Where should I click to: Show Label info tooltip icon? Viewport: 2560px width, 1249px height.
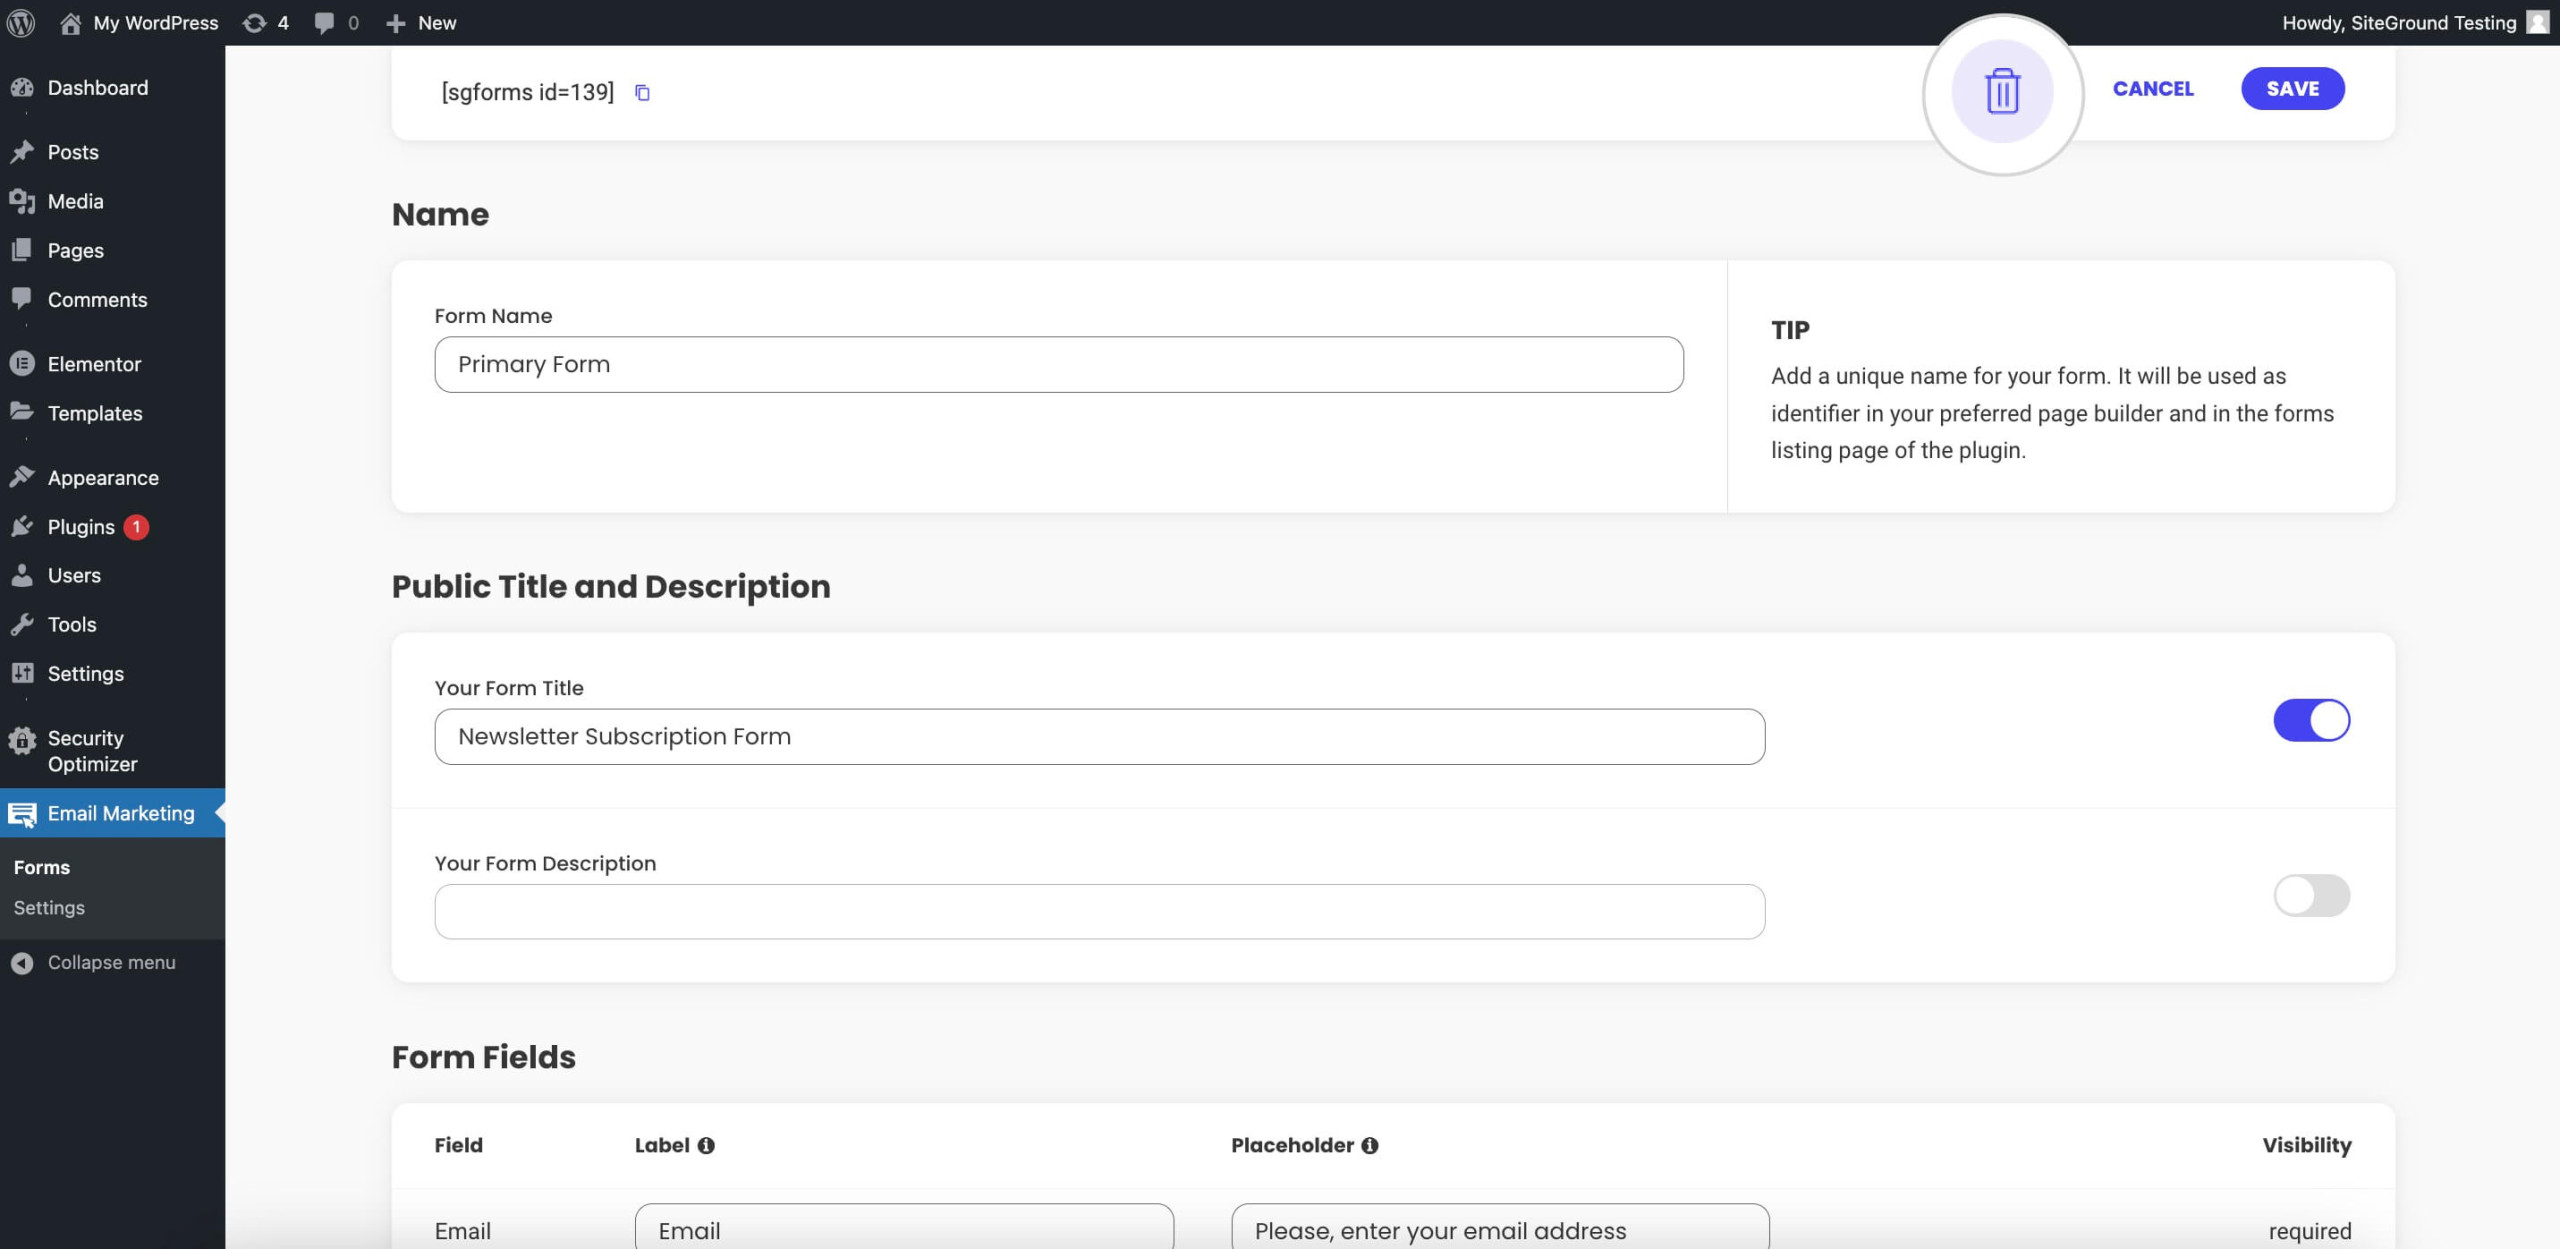(x=706, y=1146)
